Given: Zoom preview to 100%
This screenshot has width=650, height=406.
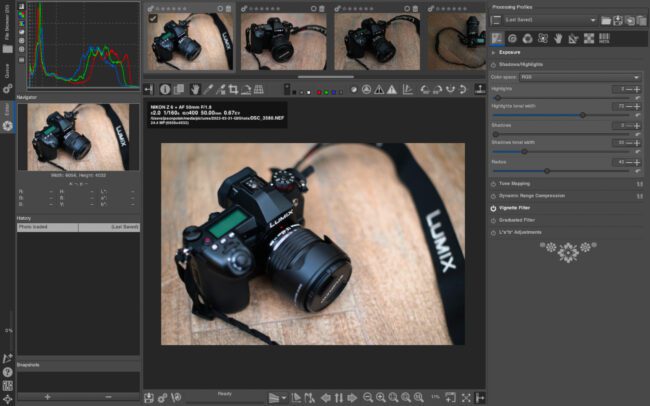Looking at the screenshot, I should pyautogui.click(x=419, y=398).
